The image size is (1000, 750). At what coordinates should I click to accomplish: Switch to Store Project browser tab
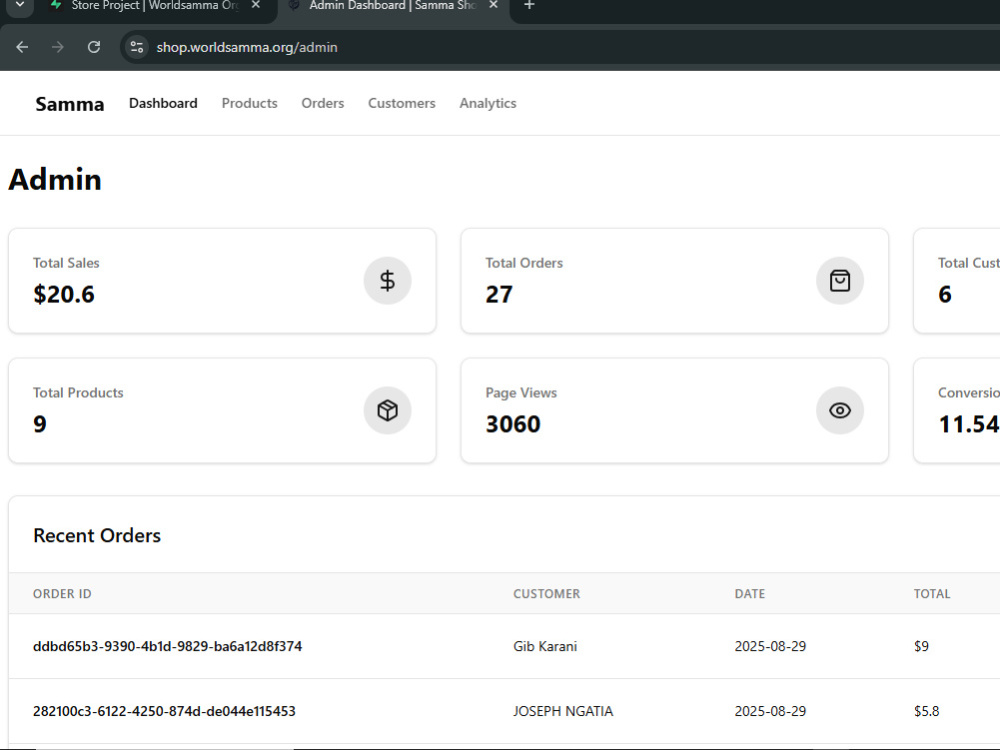[x=155, y=6]
